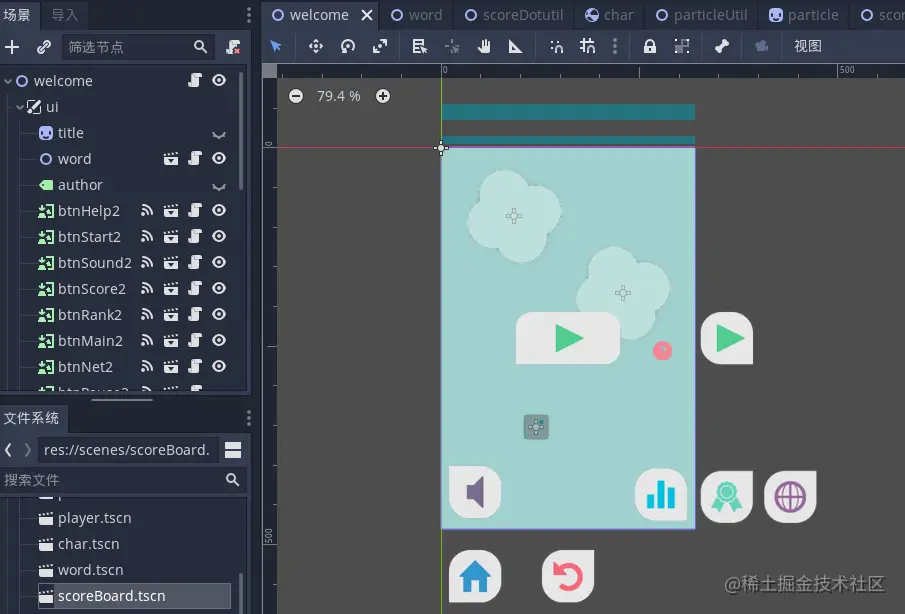This screenshot has height=614, width=905.
Task: Show the hidden author node
Action: (219, 186)
